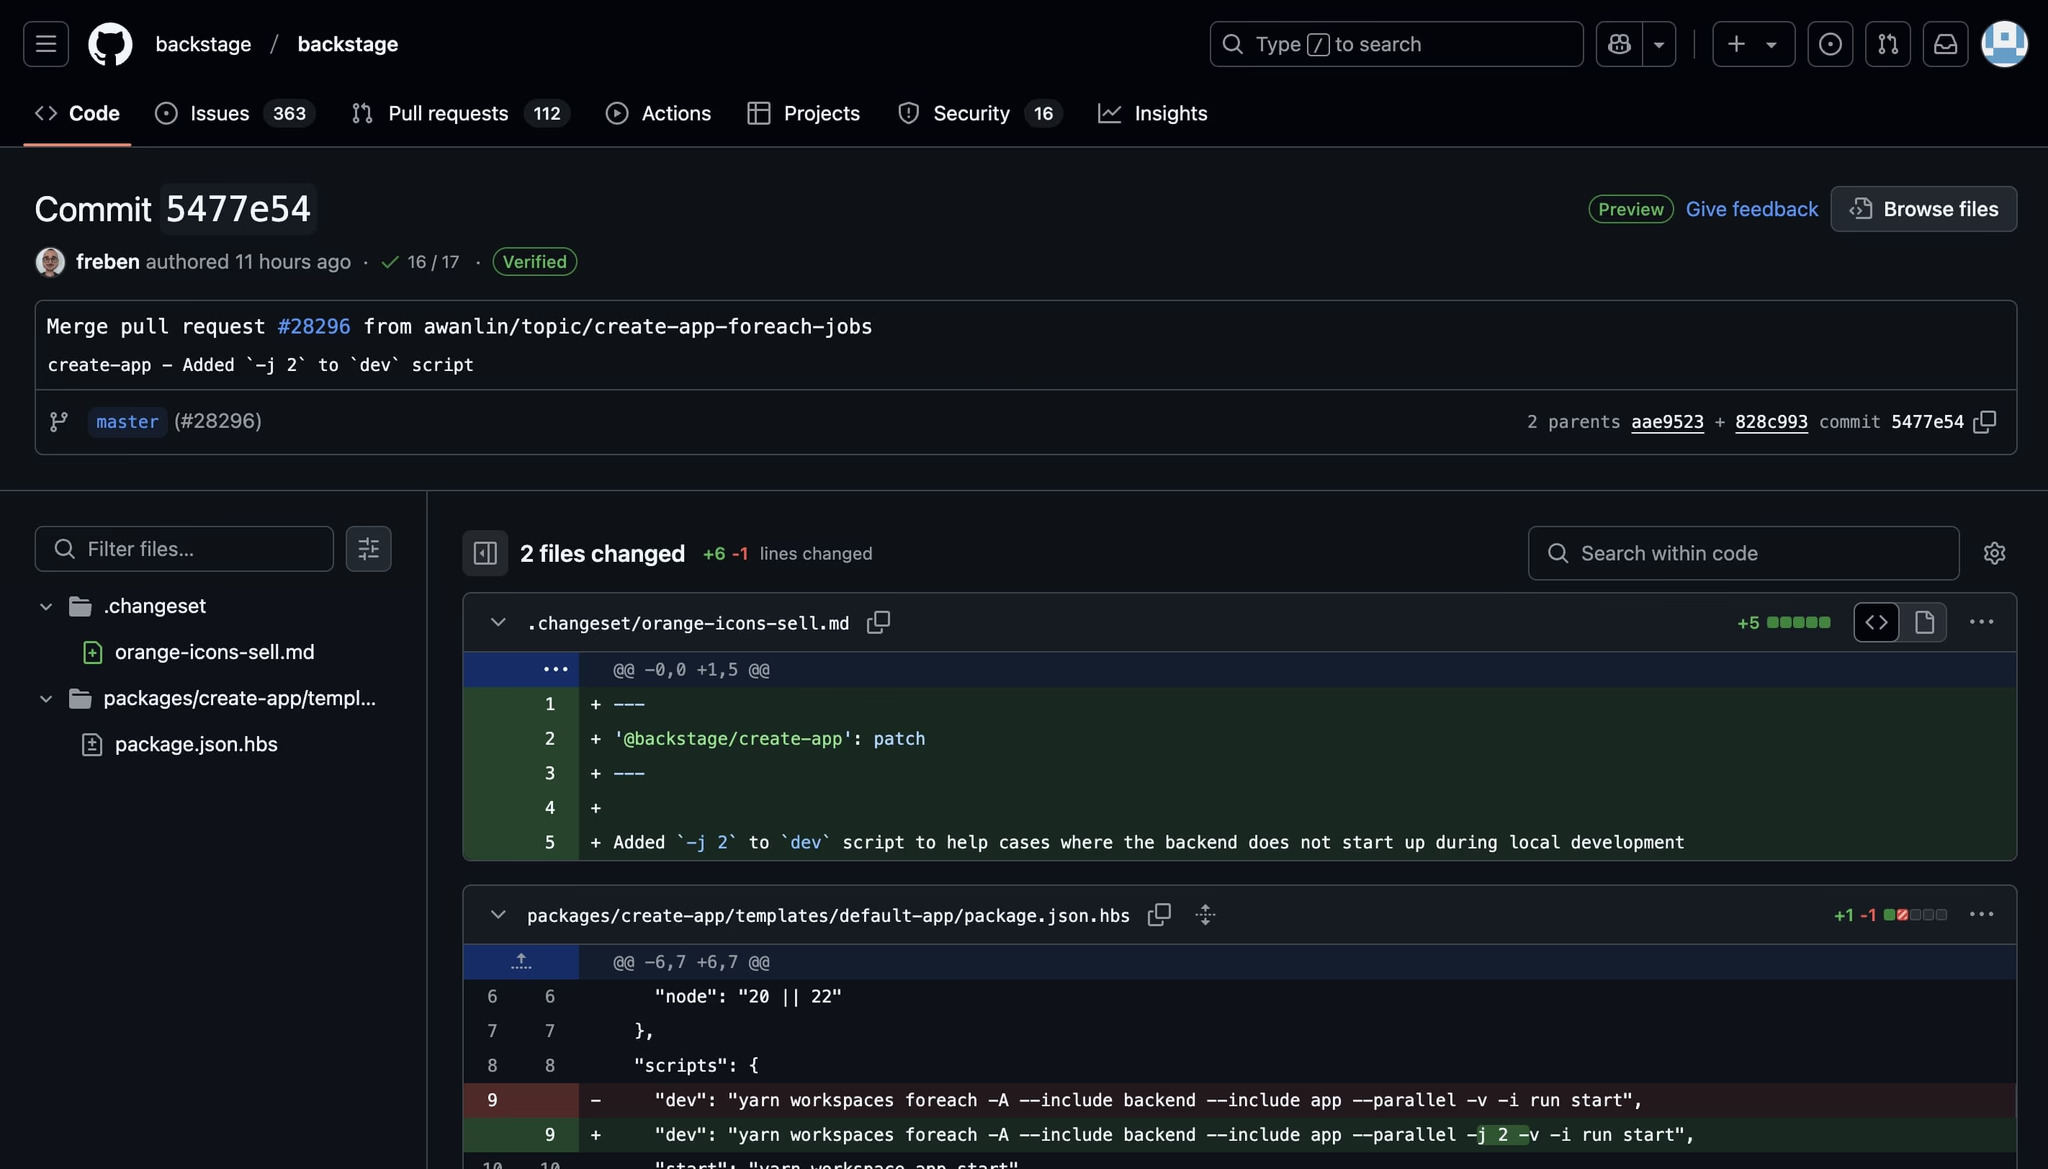
Task: Click the Give feedback link
Action: coord(1751,209)
